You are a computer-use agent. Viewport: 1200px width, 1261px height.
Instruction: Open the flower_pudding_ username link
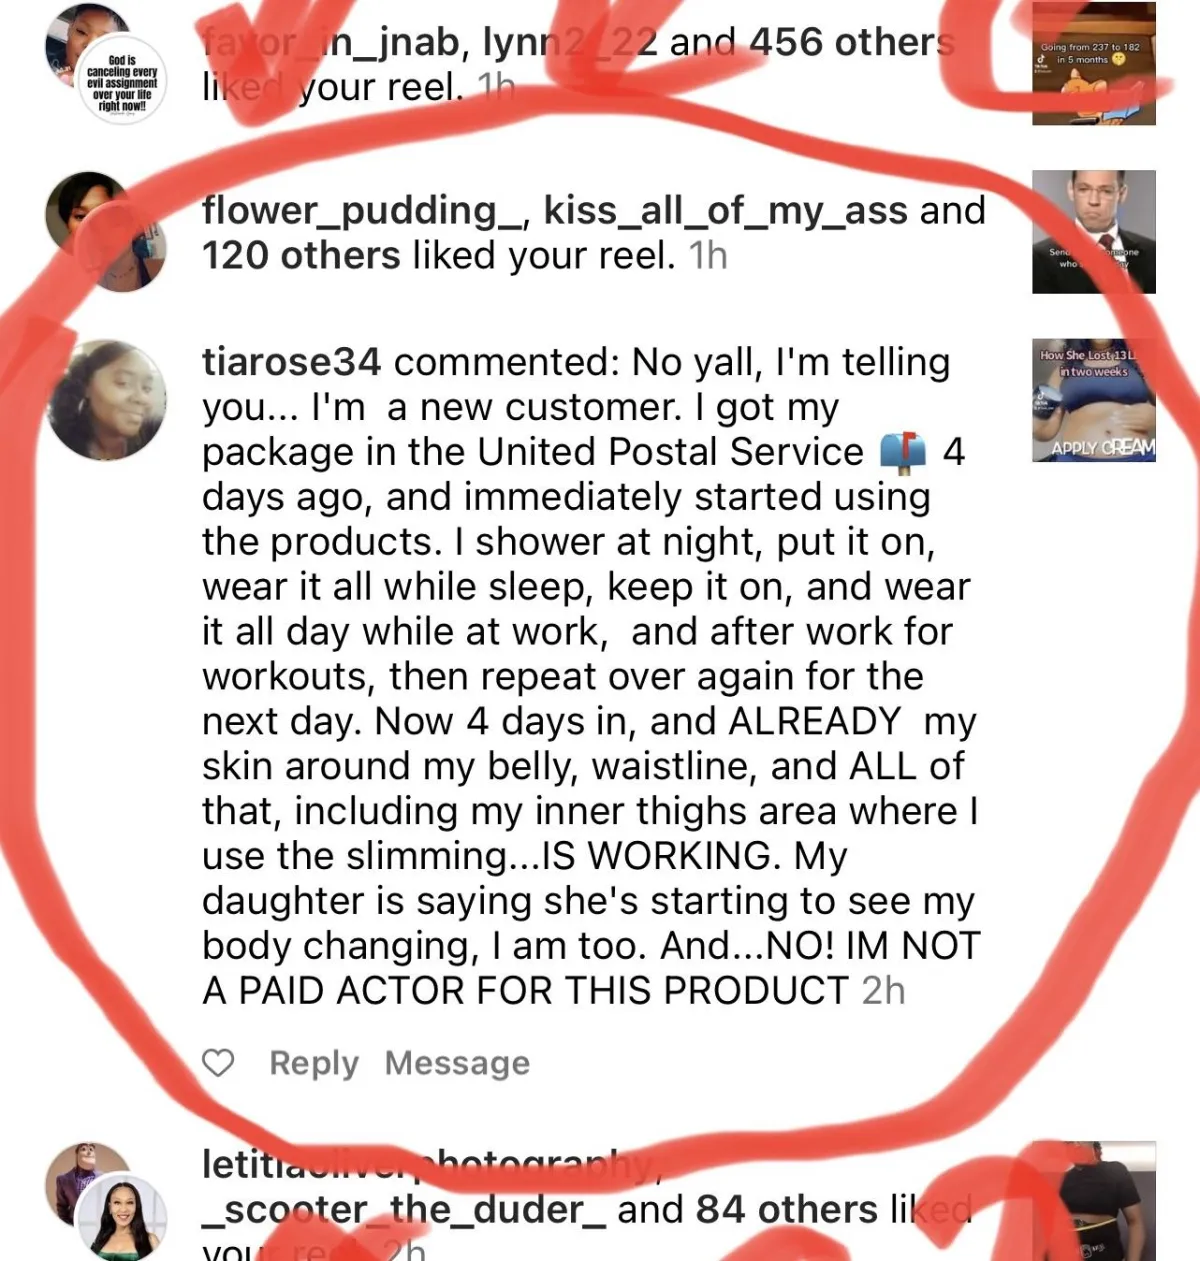367,211
